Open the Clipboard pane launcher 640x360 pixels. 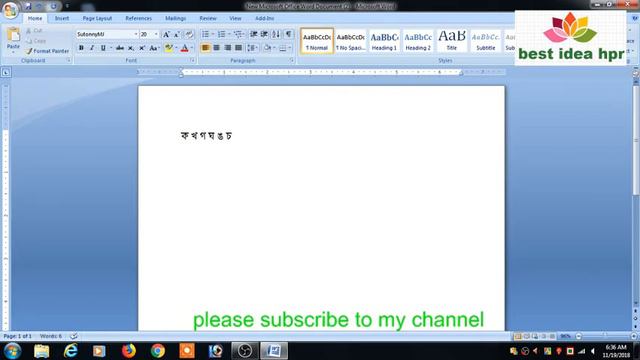[x=69, y=60]
